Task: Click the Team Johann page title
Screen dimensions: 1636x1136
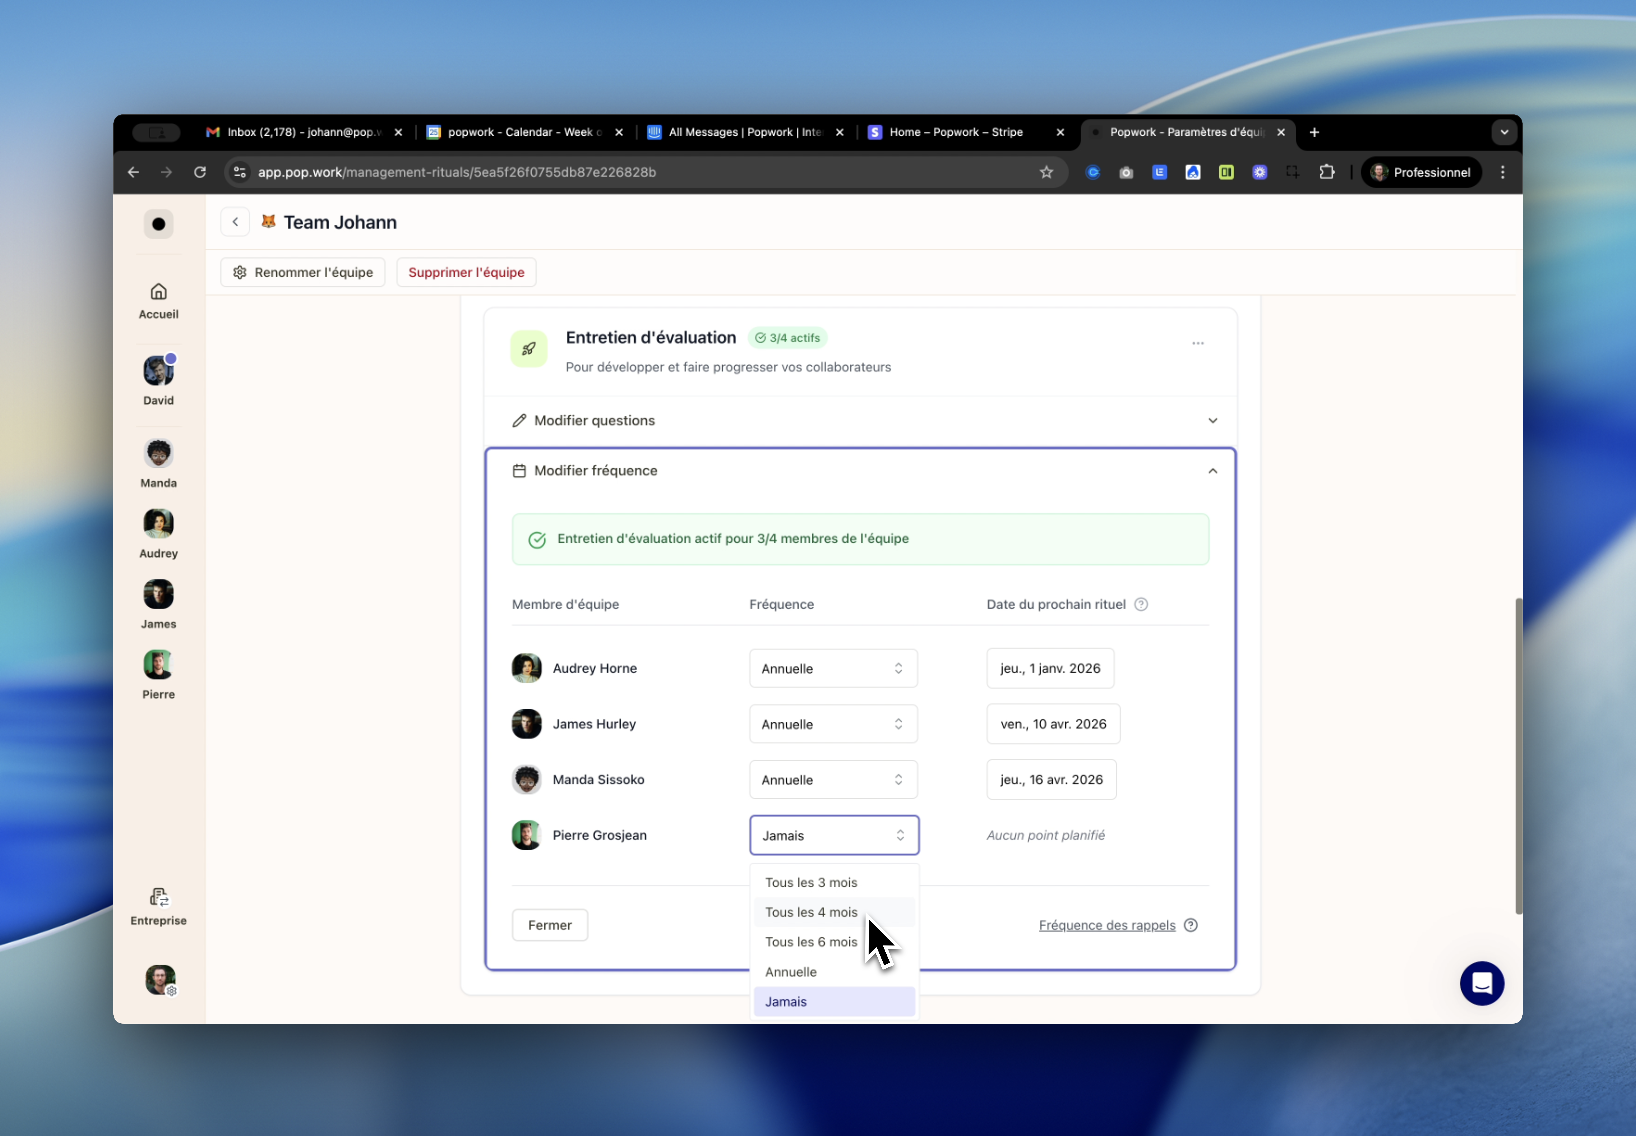Action: [340, 222]
